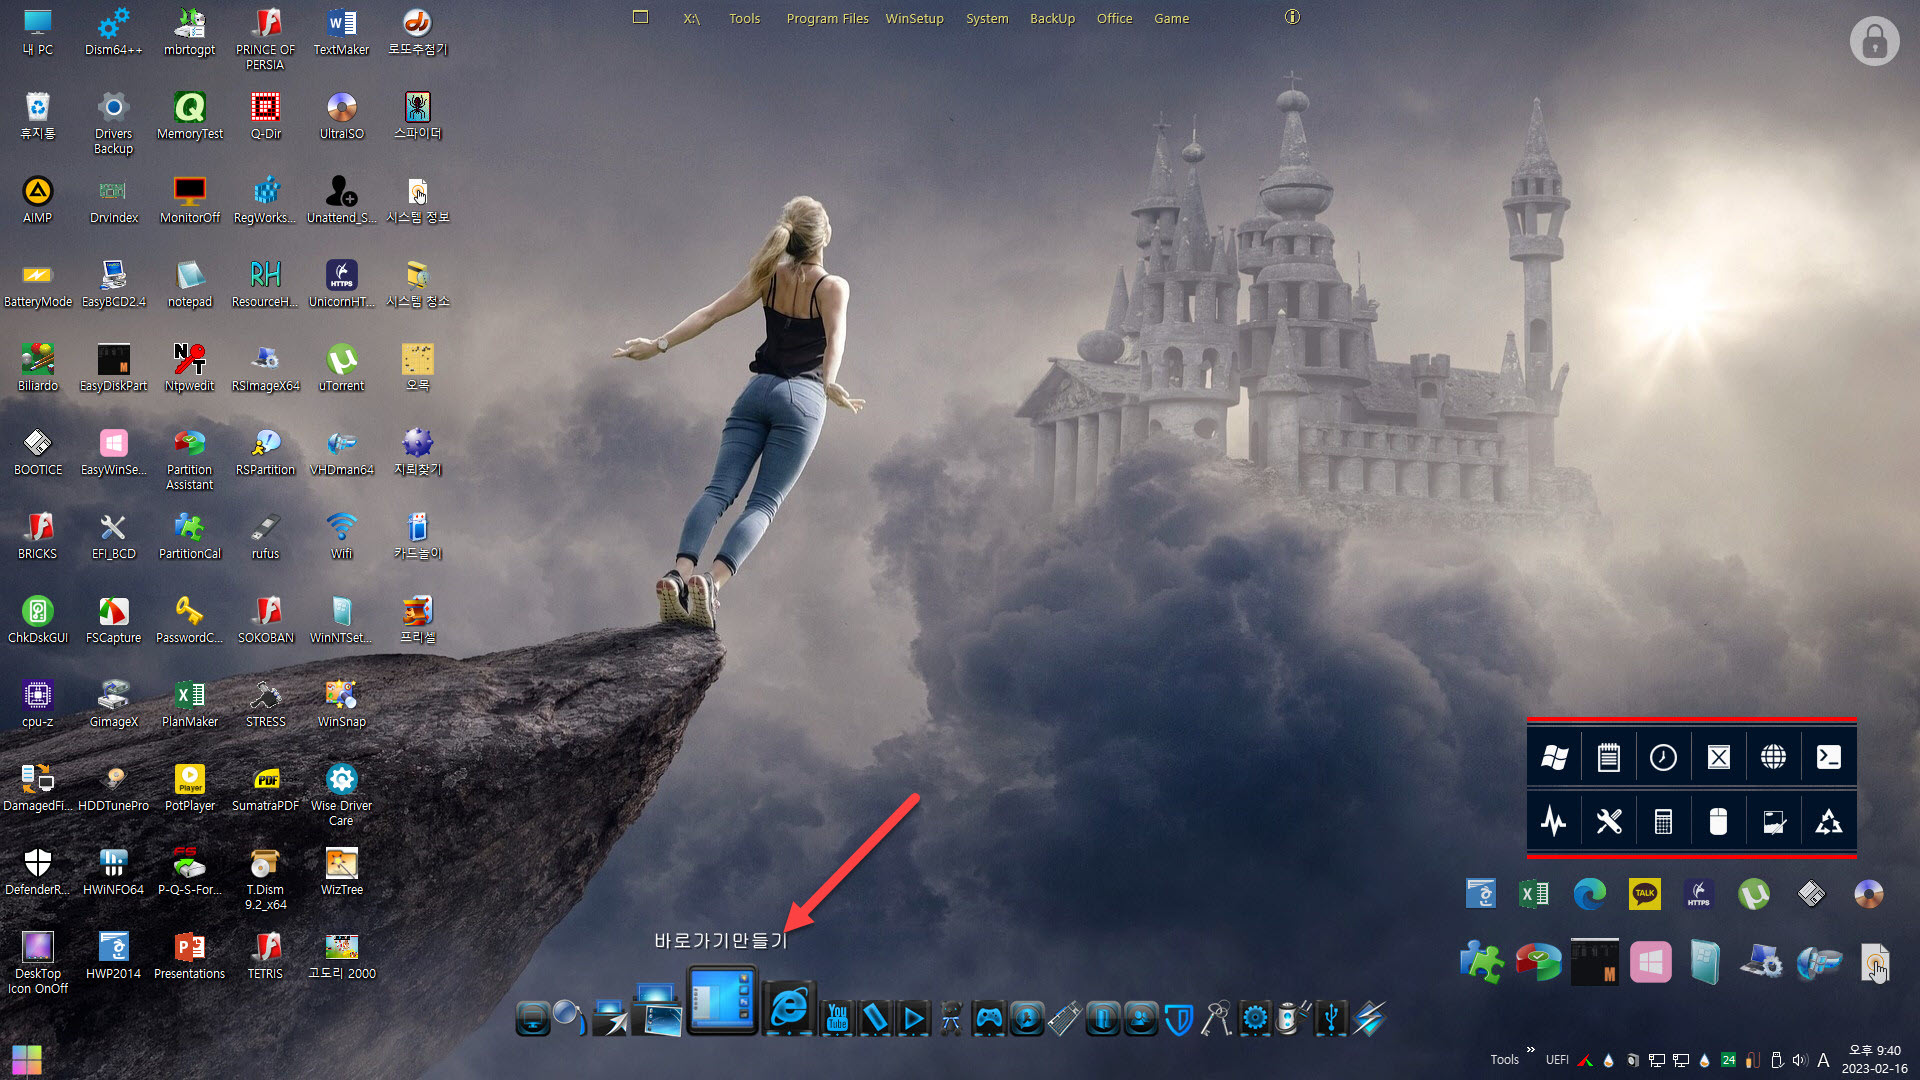Open the mbrtogpt desktop shortcut
Viewport: 1920px width, 1080px height.
click(x=189, y=31)
